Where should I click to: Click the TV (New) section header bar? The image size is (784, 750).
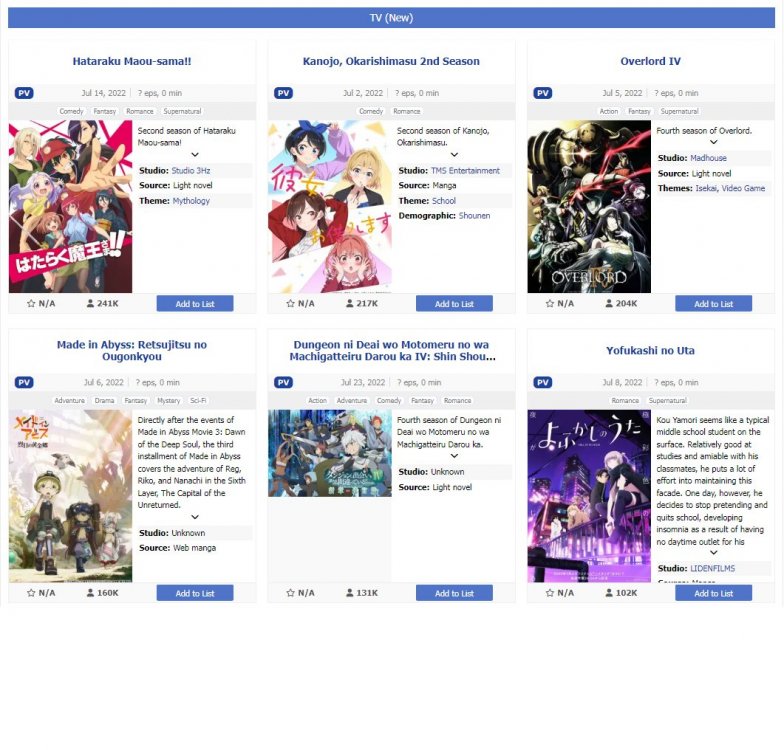tap(392, 18)
